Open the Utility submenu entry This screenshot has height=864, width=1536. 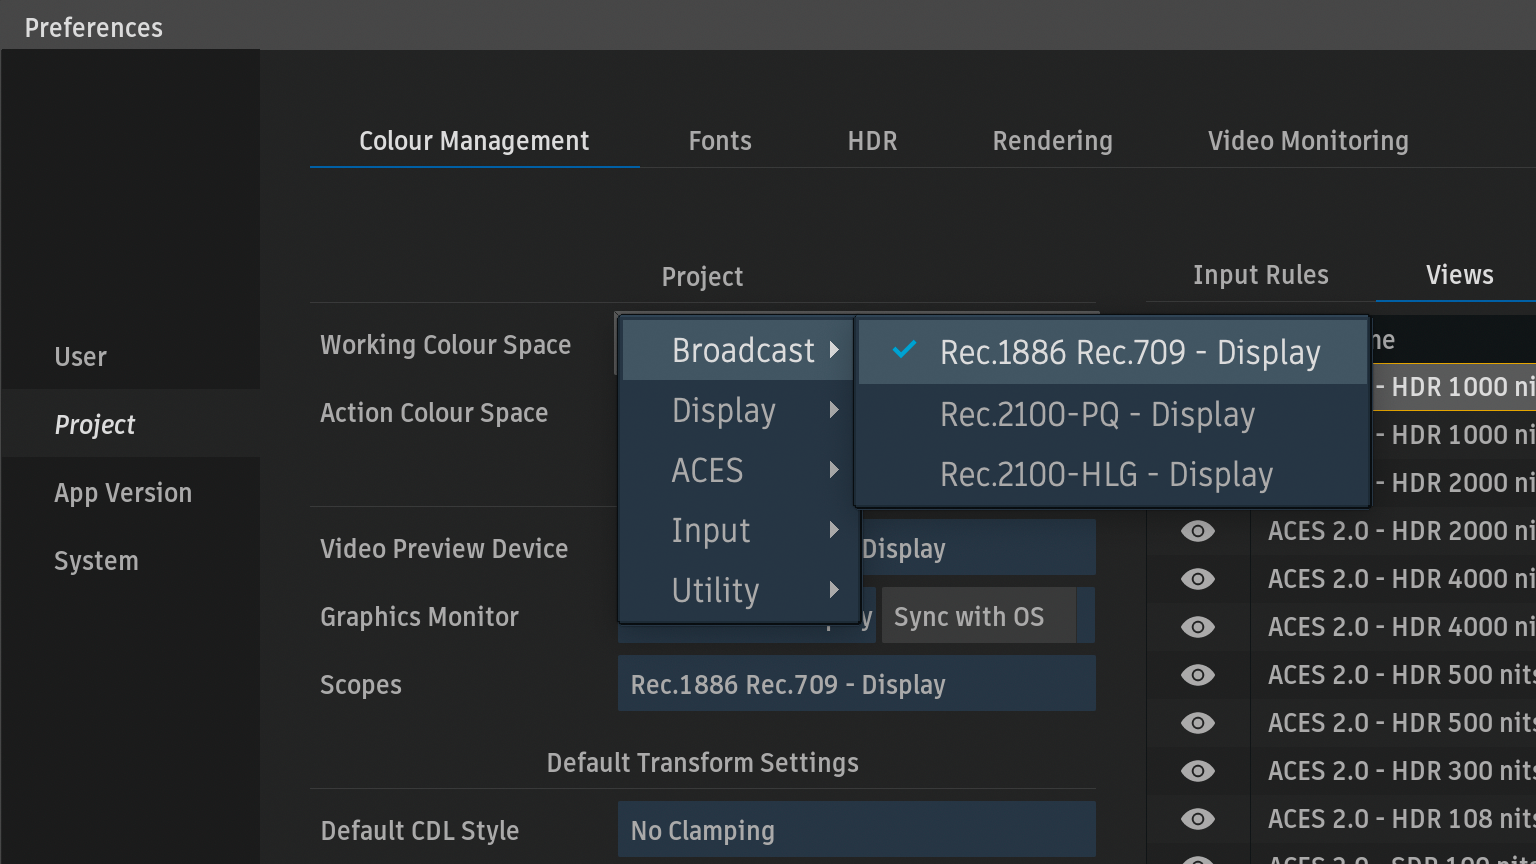pyautogui.click(x=738, y=590)
